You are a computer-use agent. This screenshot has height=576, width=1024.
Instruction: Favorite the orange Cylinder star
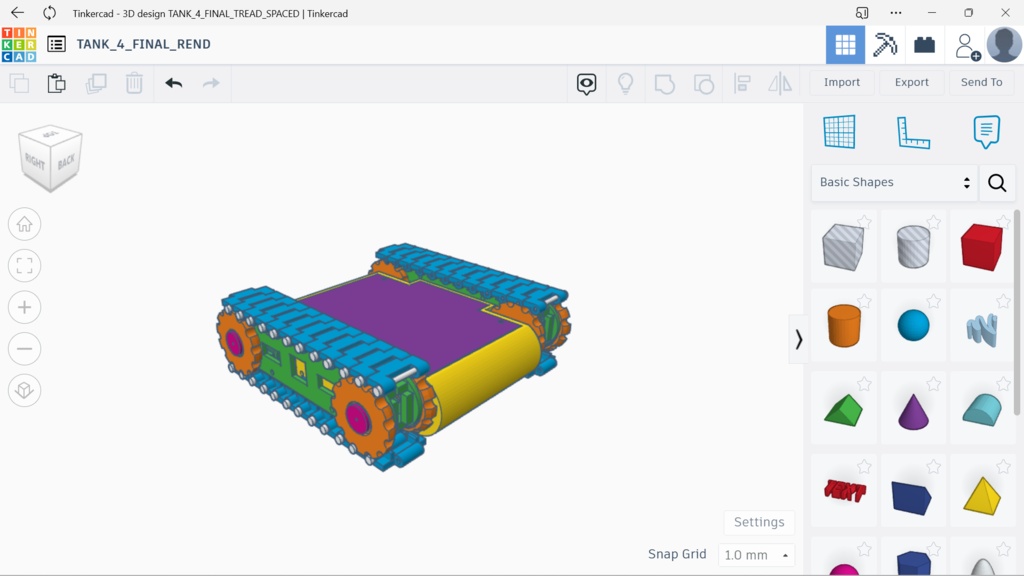point(864,301)
